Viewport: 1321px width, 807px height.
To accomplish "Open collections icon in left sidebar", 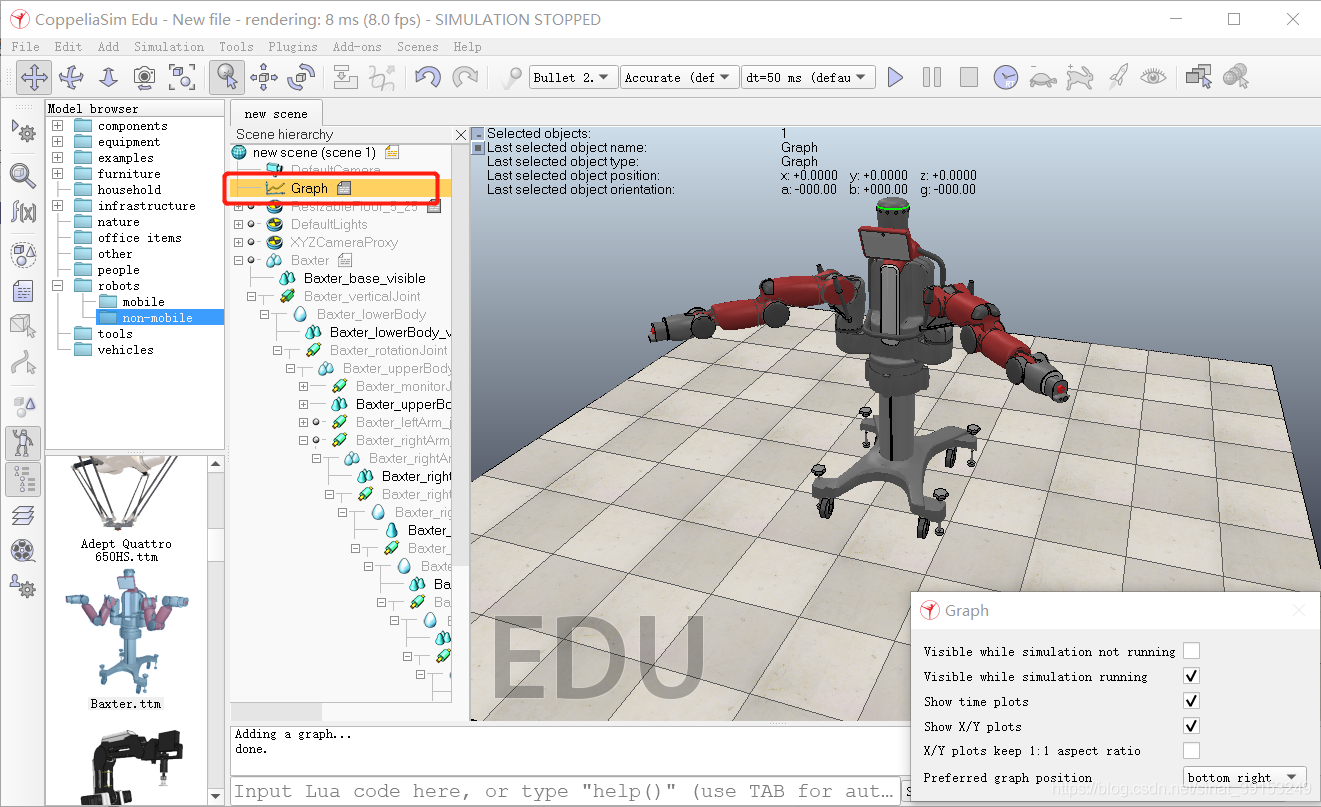I will point(23,256).
